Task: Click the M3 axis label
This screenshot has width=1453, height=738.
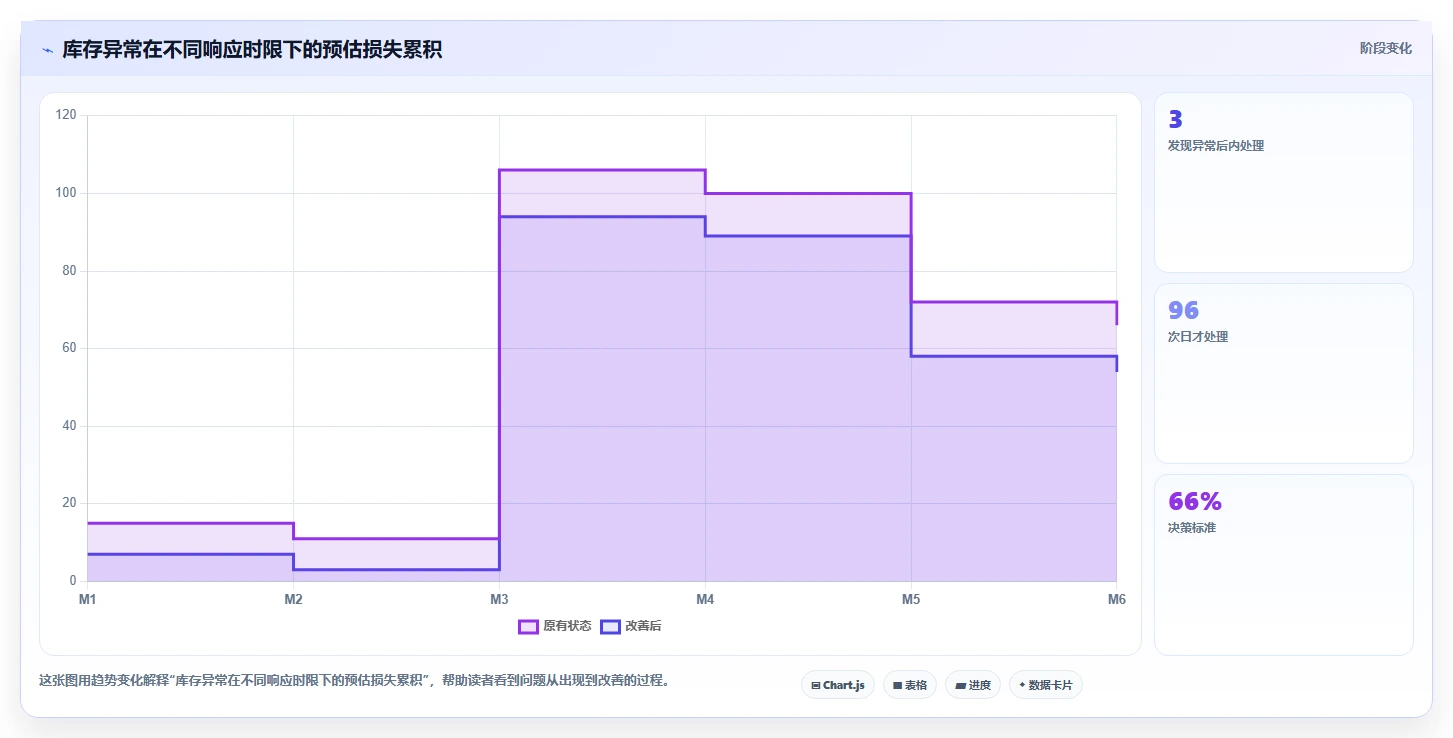Action: [499, 600]
